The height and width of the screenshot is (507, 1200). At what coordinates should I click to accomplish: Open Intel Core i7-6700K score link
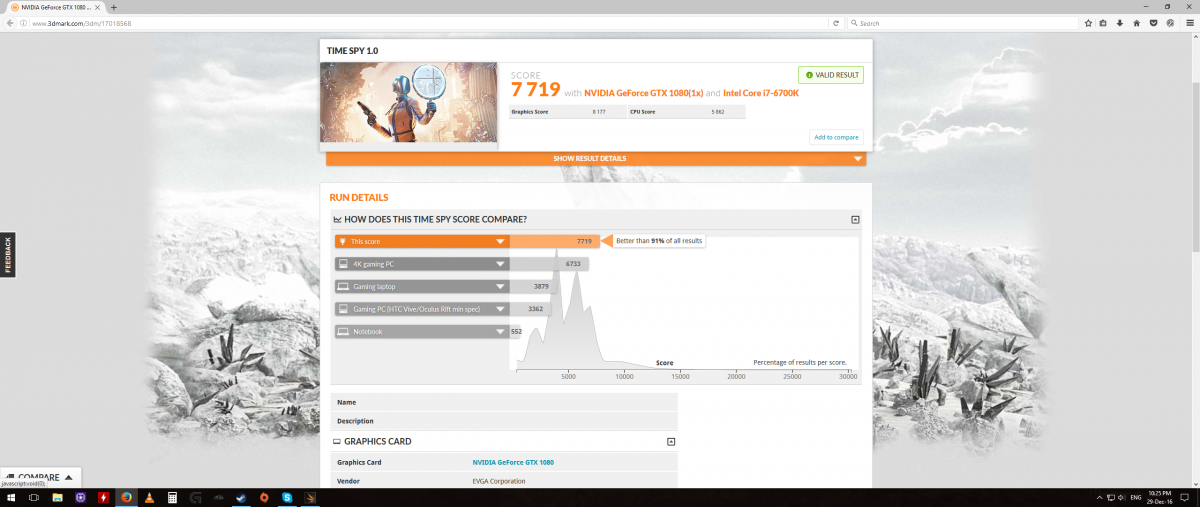click(761, 93)
